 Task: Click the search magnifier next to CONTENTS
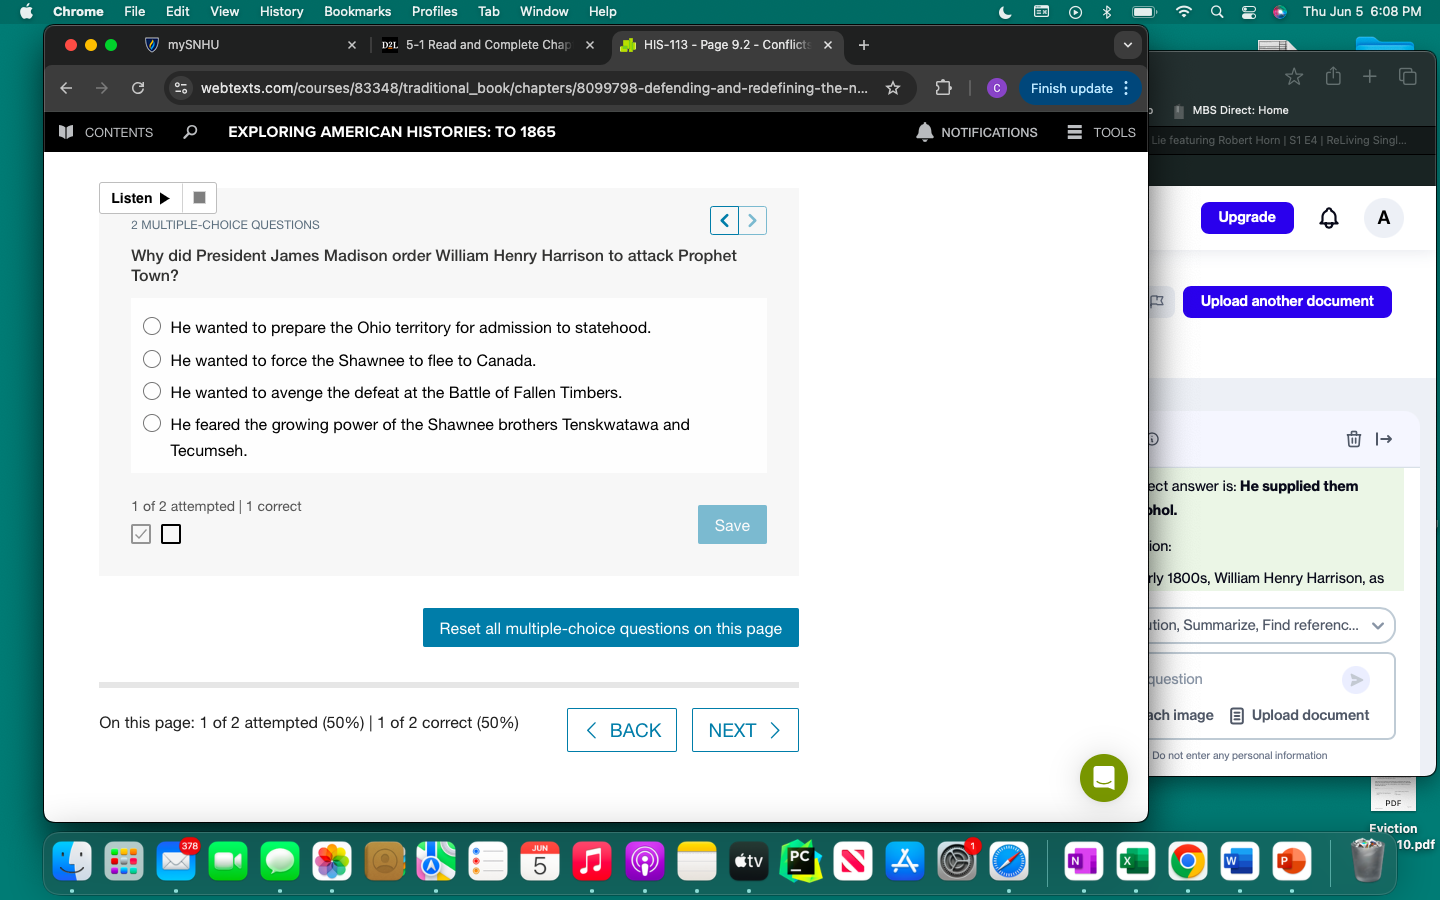point(189,132)
